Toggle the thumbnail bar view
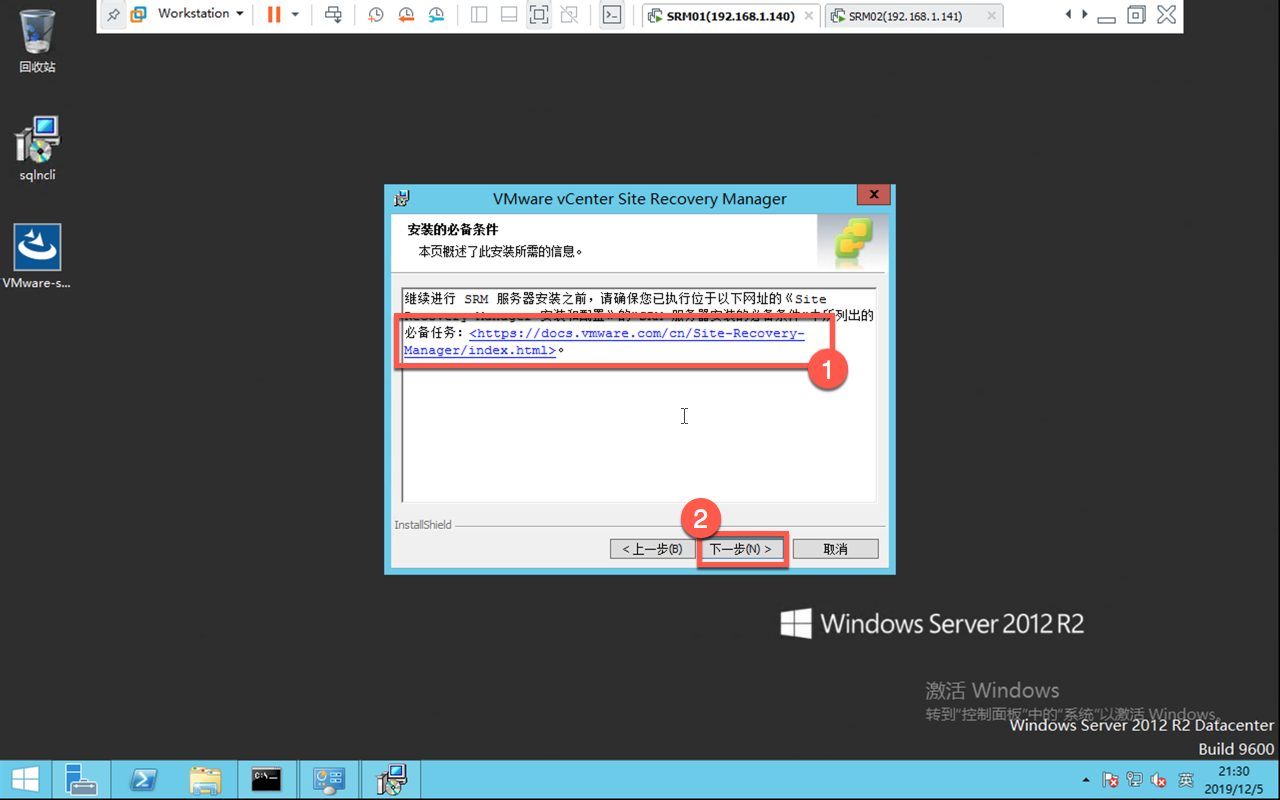The height and width of the screenshot is (800, 1280). coord(508,15)
